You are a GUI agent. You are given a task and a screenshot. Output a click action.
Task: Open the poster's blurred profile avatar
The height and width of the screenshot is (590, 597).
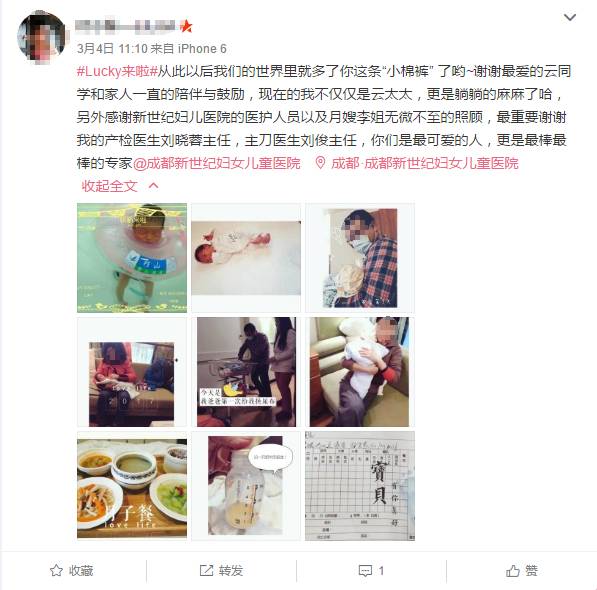pyautogui.click(x=42, y=35)
